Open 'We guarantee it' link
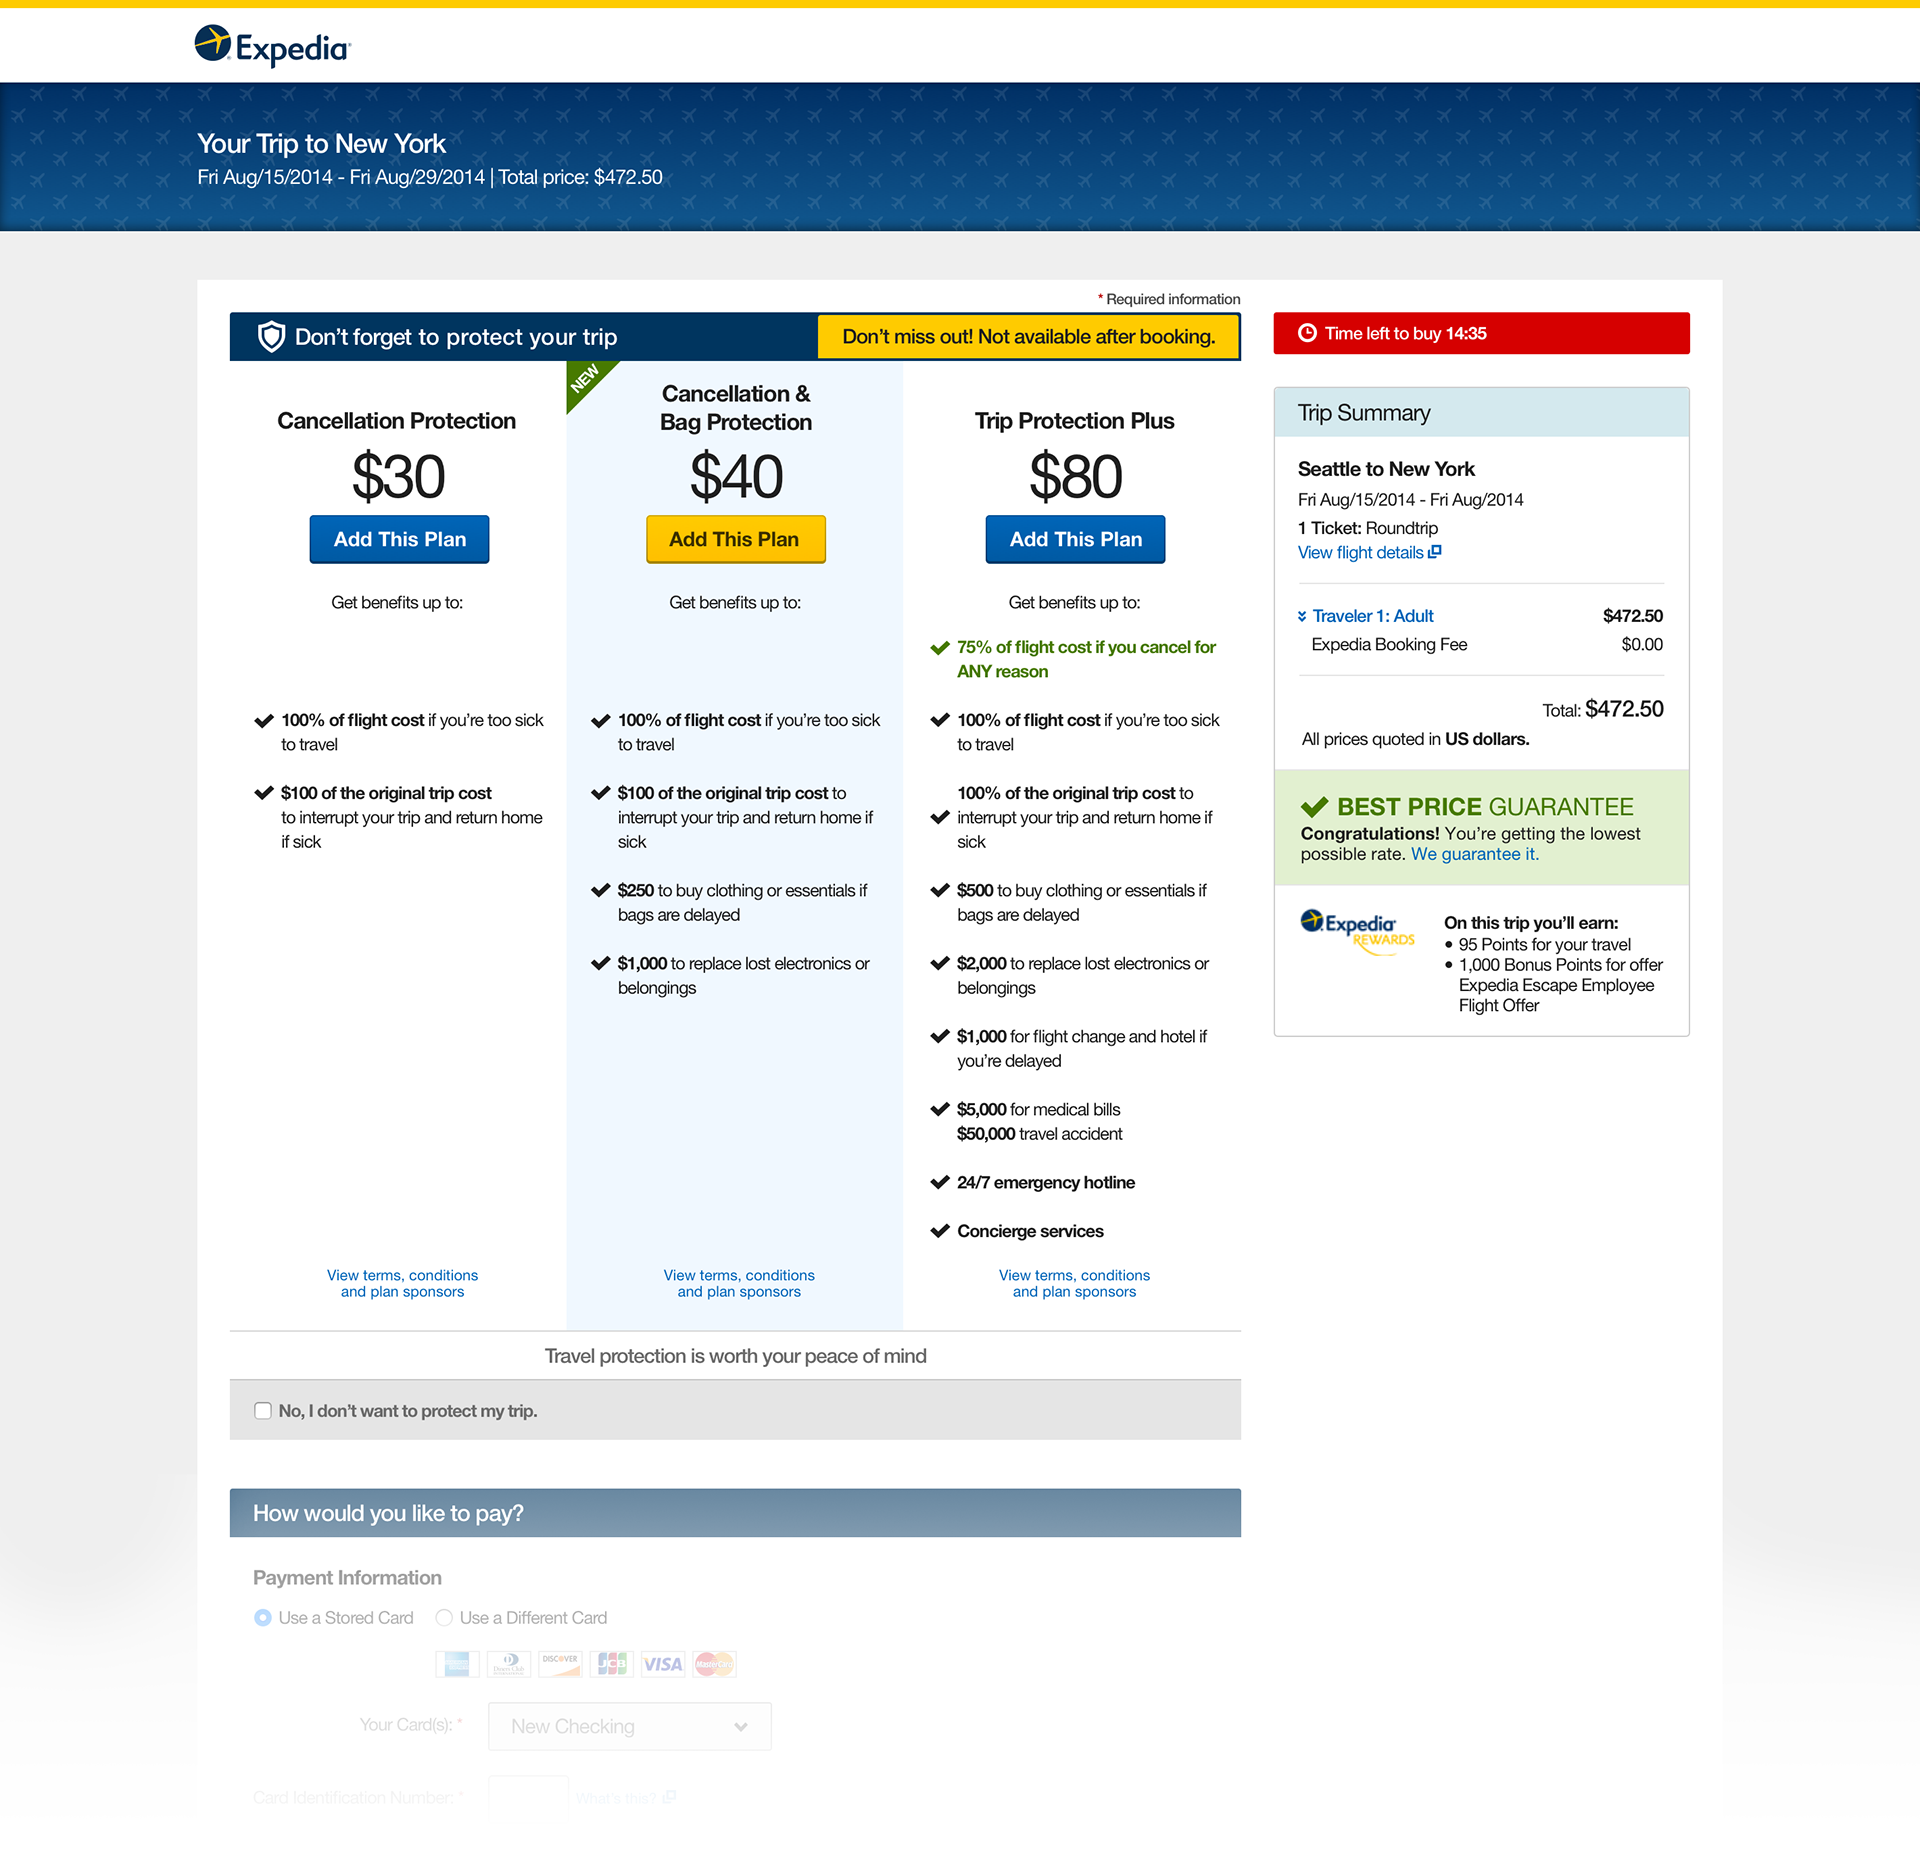 [1474, 855]
